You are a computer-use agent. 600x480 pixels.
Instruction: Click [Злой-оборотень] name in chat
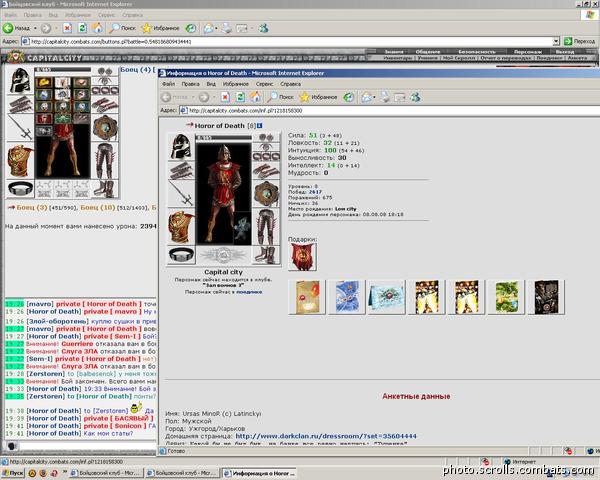click(57, 321)
